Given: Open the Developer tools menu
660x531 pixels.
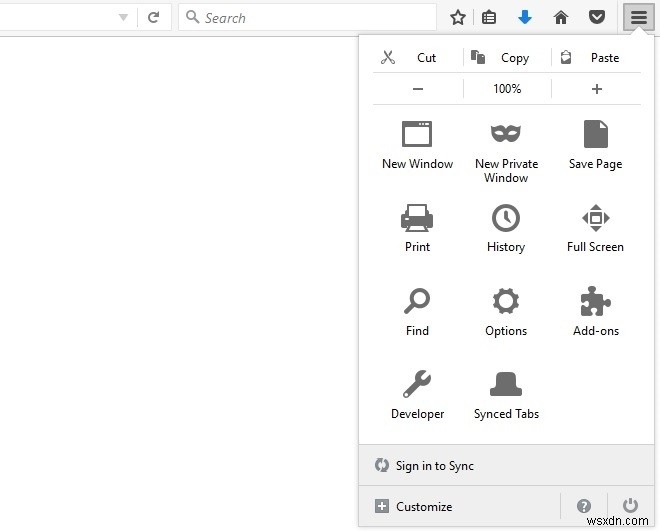Looking at the screenshot, I should 417,395.
